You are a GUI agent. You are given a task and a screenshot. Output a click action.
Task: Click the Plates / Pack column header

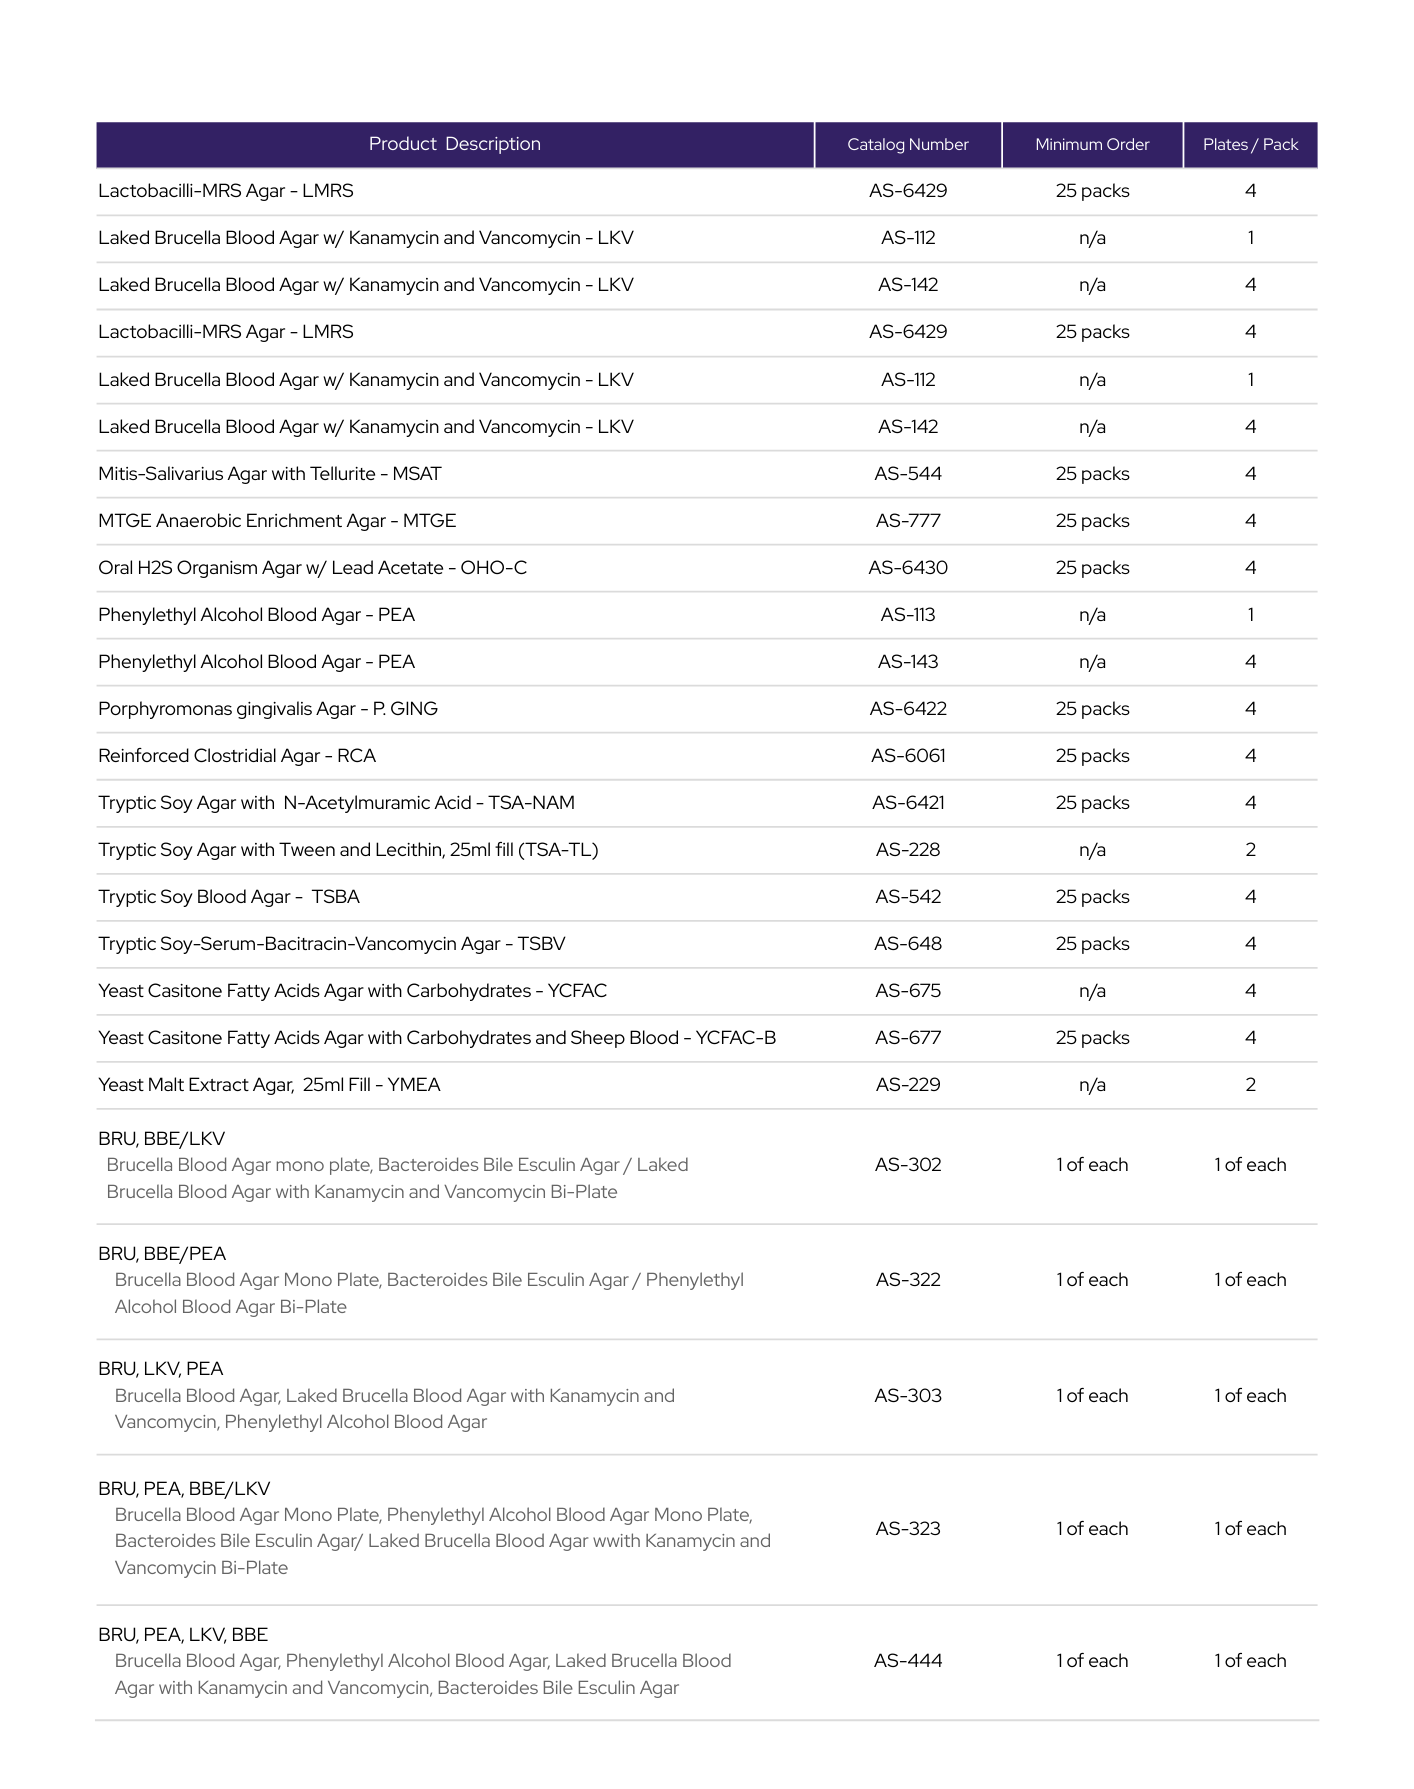[1250, 145]
